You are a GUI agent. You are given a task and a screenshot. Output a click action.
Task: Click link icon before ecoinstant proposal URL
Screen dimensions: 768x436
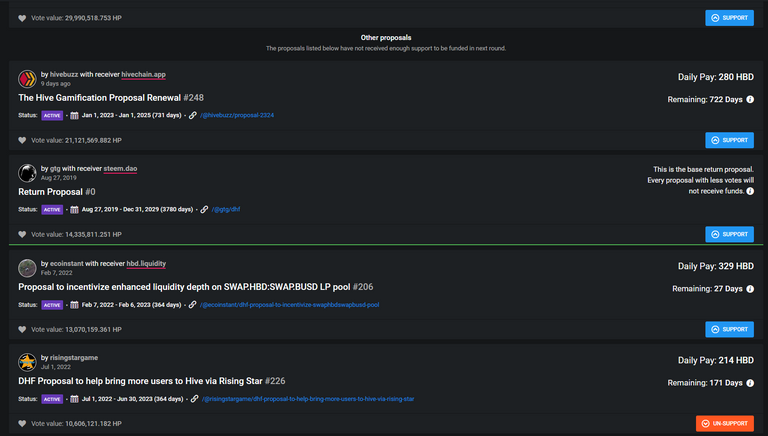192,305
